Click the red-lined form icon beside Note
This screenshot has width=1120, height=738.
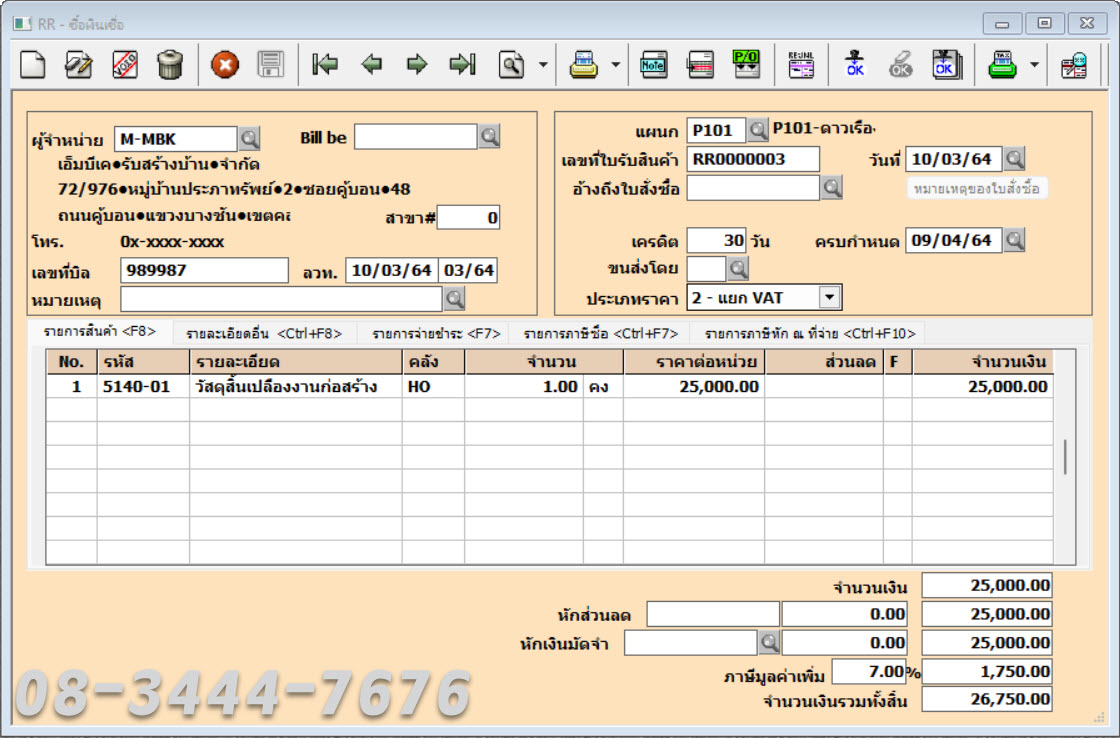click(700, 65)
